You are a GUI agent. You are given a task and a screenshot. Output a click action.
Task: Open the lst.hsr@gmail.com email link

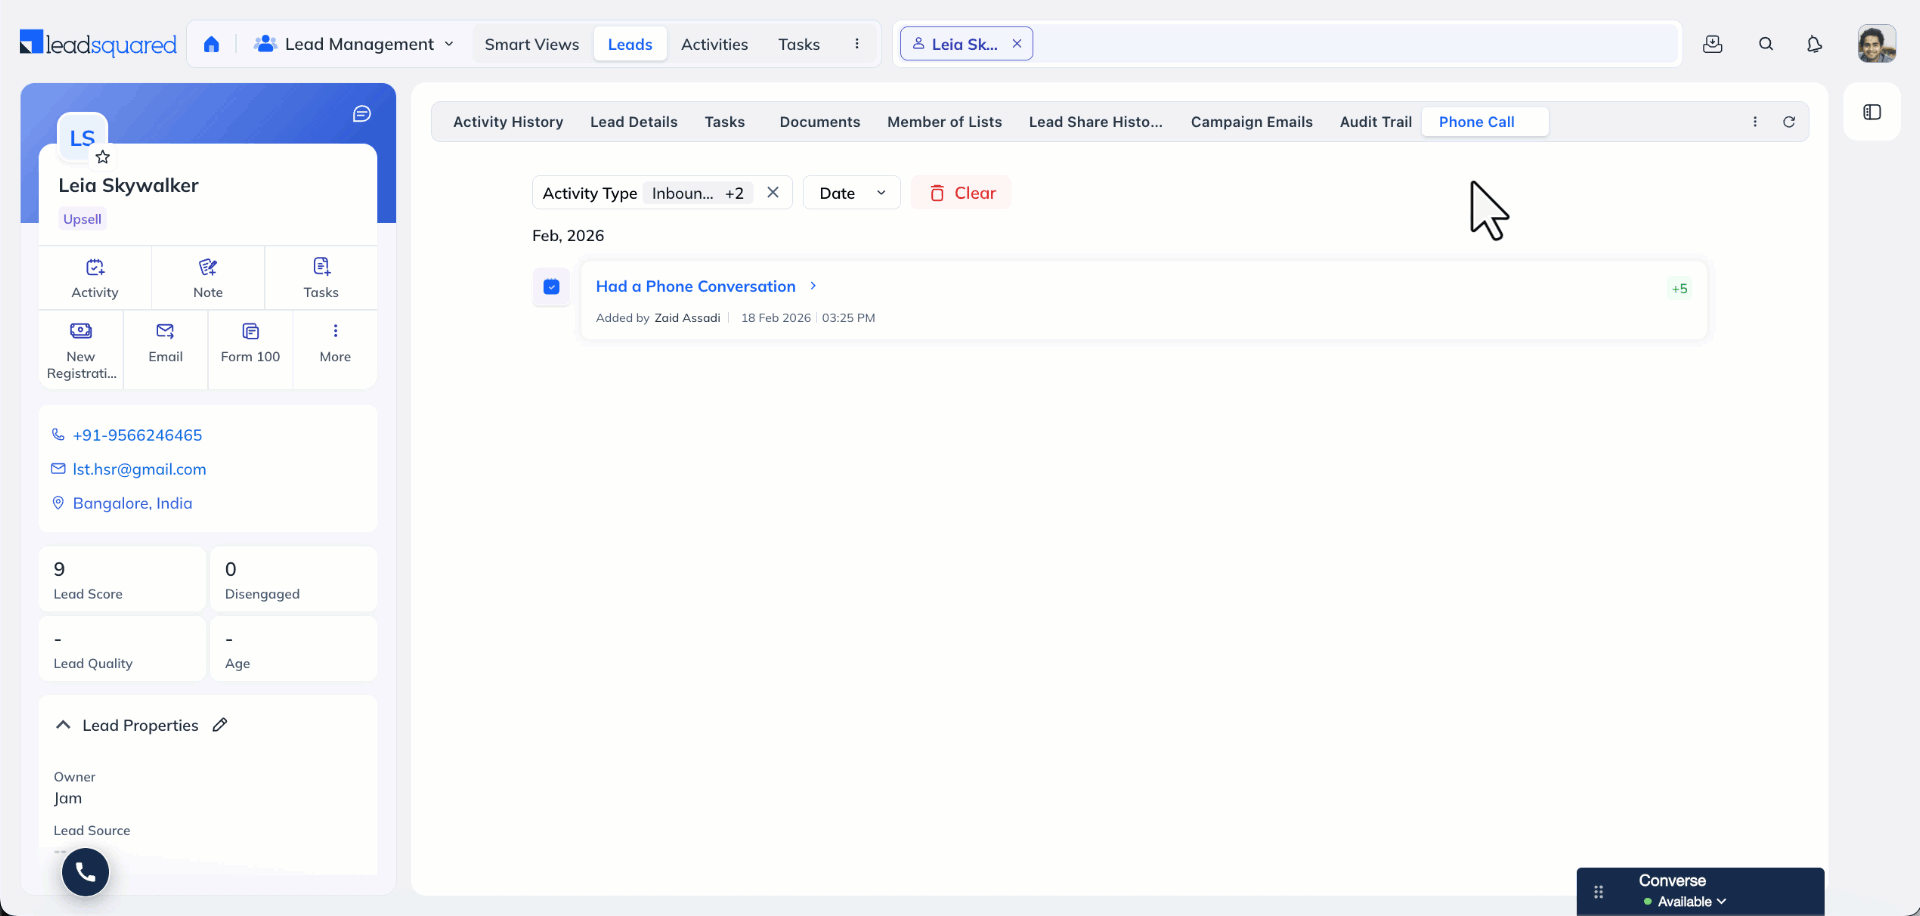tap(139, 469)
